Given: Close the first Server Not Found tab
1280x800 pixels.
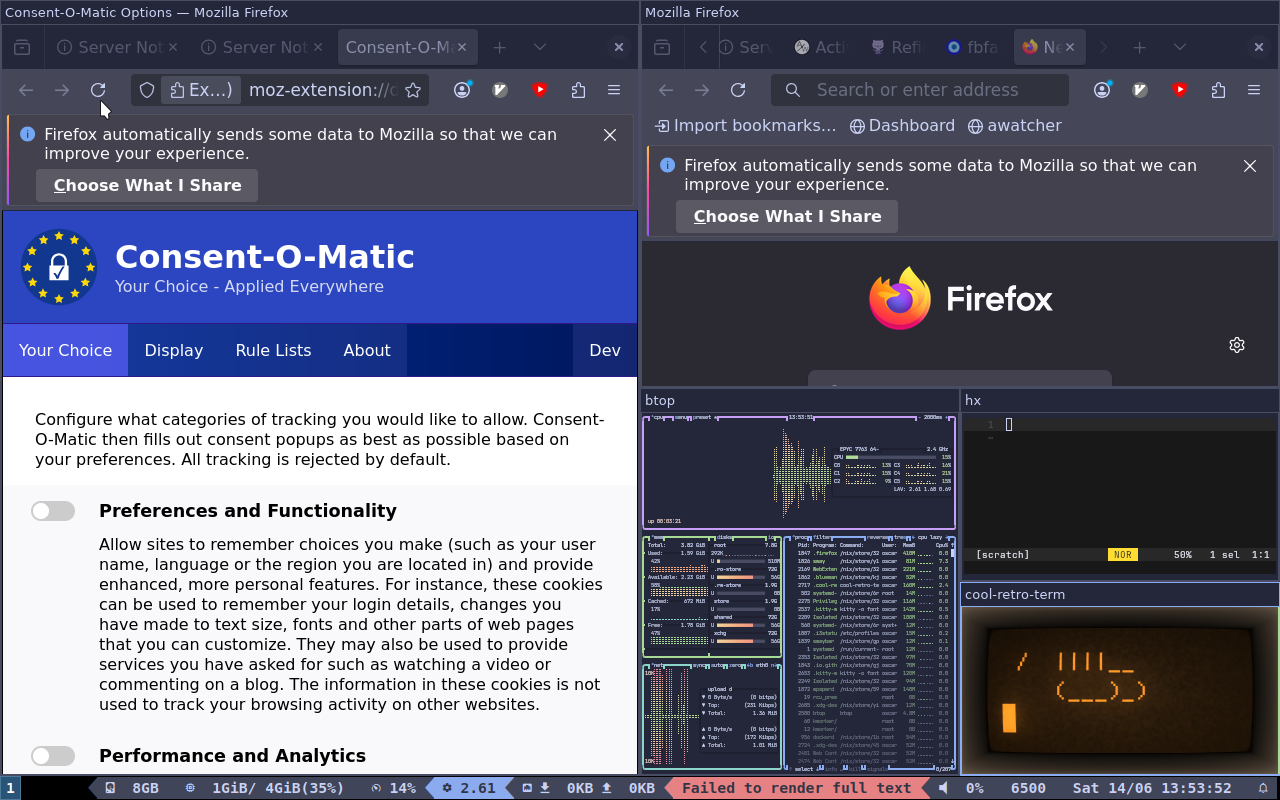Looking at the screenshot, I should pyautogui.click(x=173, y=47).
